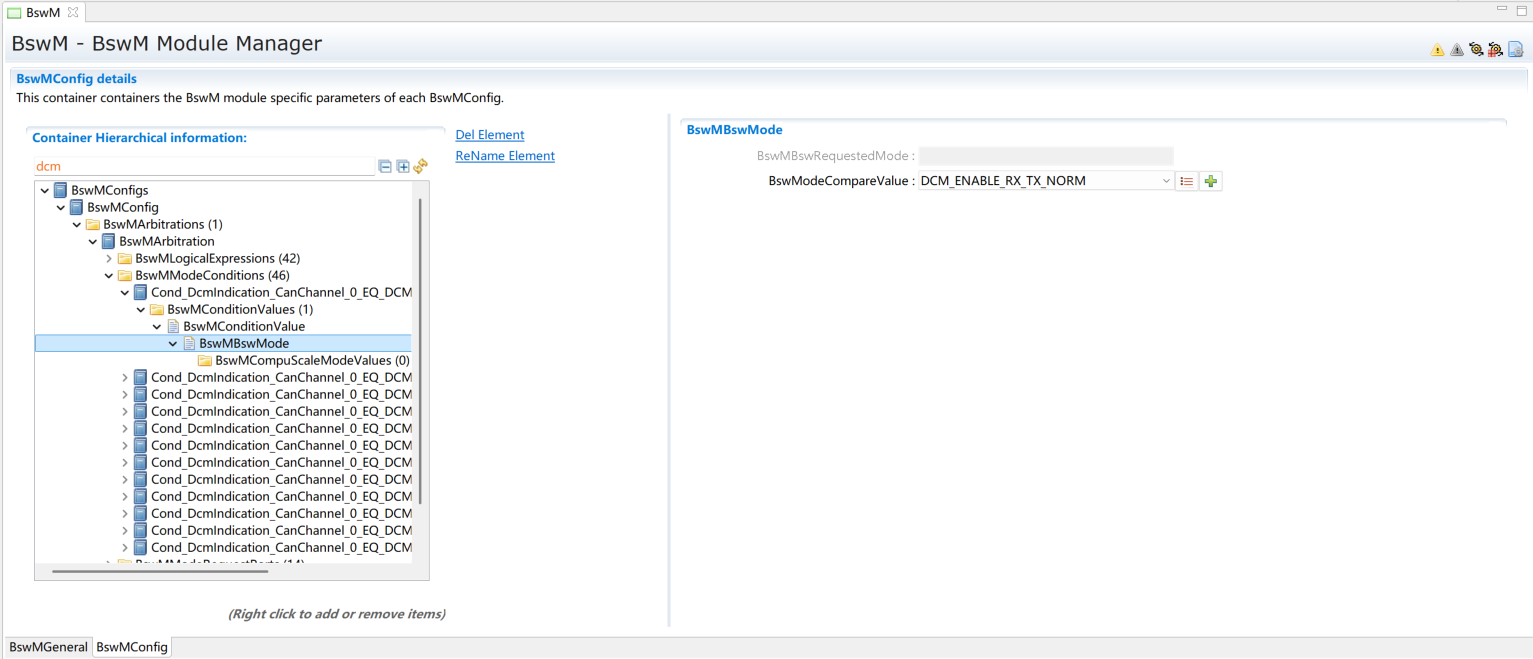Select the BswMCompuScaleModeValues (0) tree item
Image resolution: width=1533 pixels, height=659 pixels.
click(312, 361)
